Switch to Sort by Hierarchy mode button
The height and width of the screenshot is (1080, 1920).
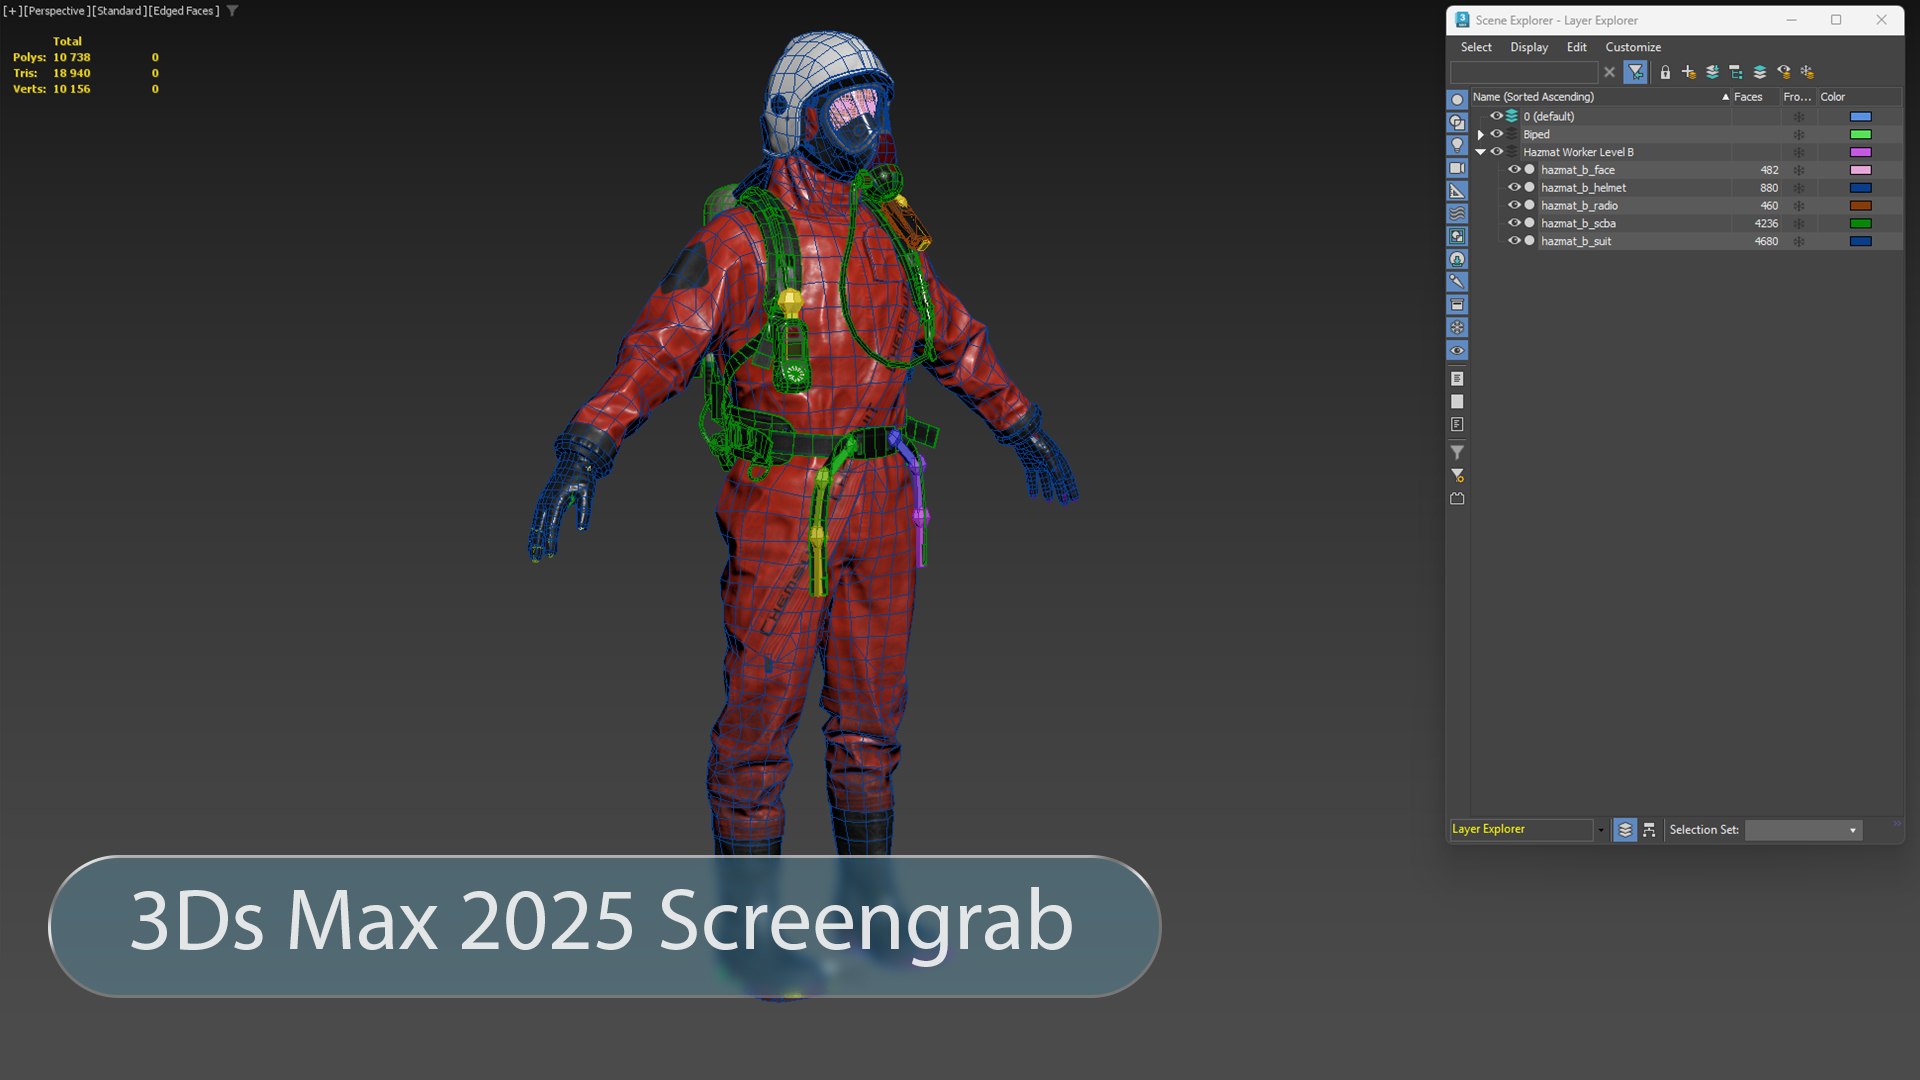[1649, 830]
